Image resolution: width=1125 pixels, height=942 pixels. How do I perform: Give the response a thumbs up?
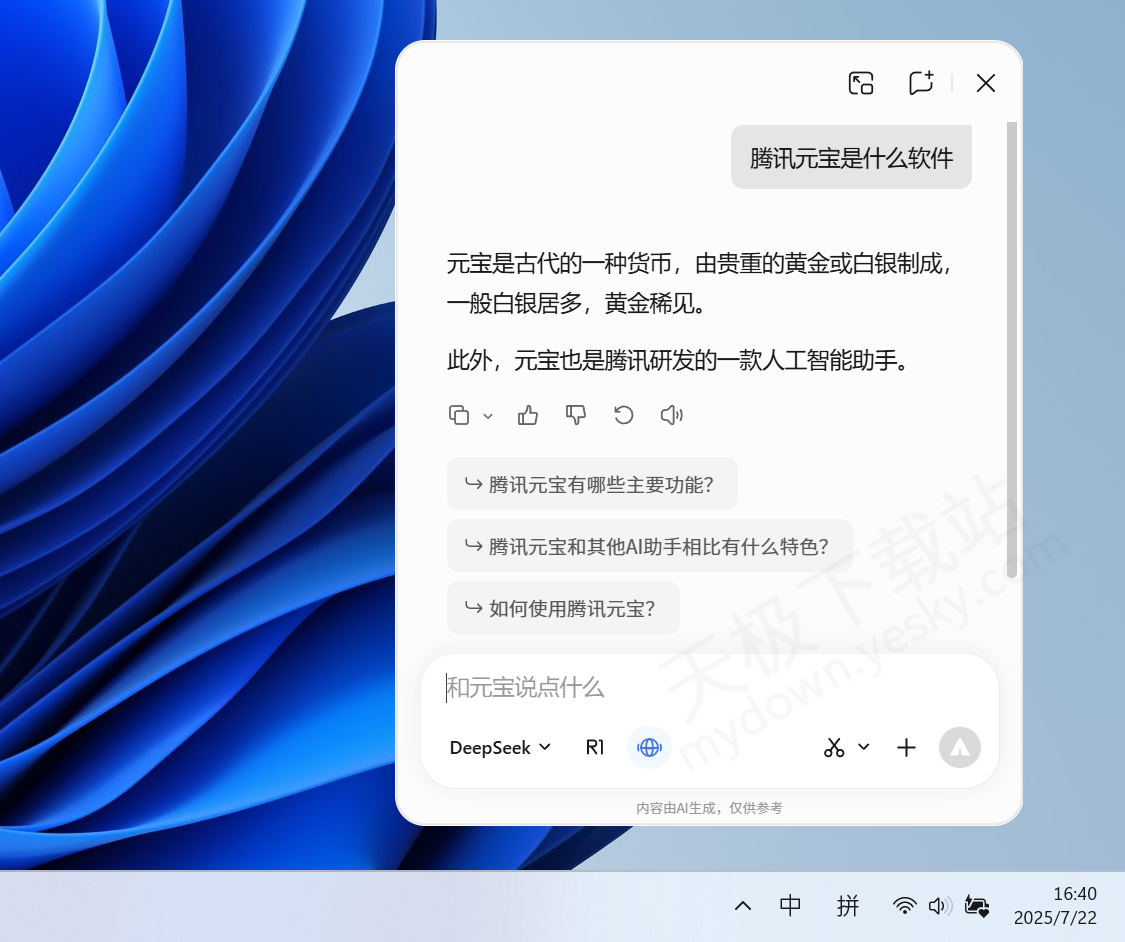528,415
